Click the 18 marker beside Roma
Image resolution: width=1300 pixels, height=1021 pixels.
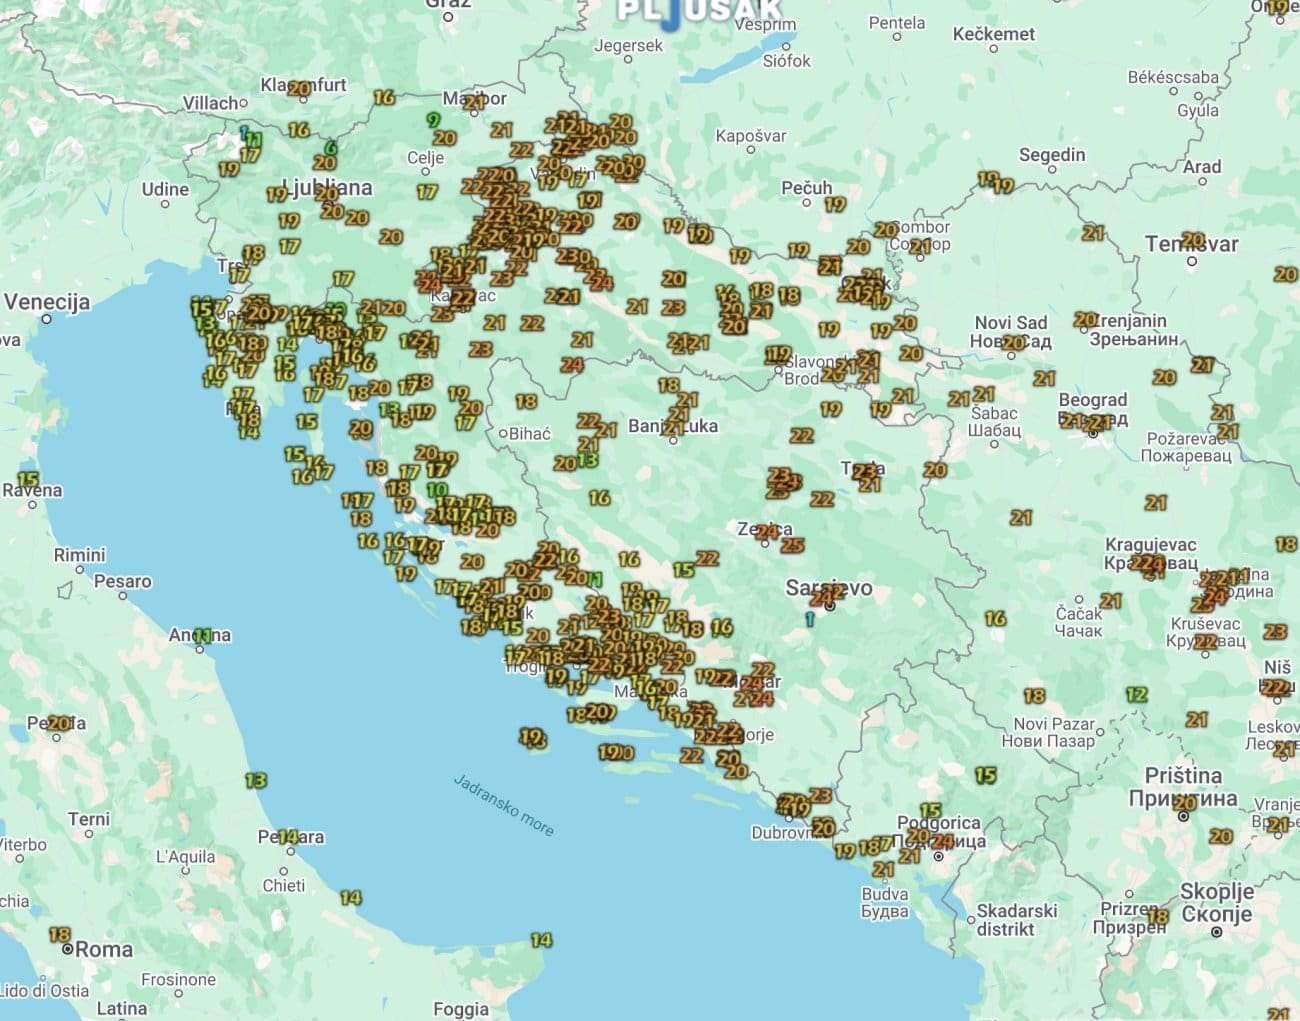(60, 935)
